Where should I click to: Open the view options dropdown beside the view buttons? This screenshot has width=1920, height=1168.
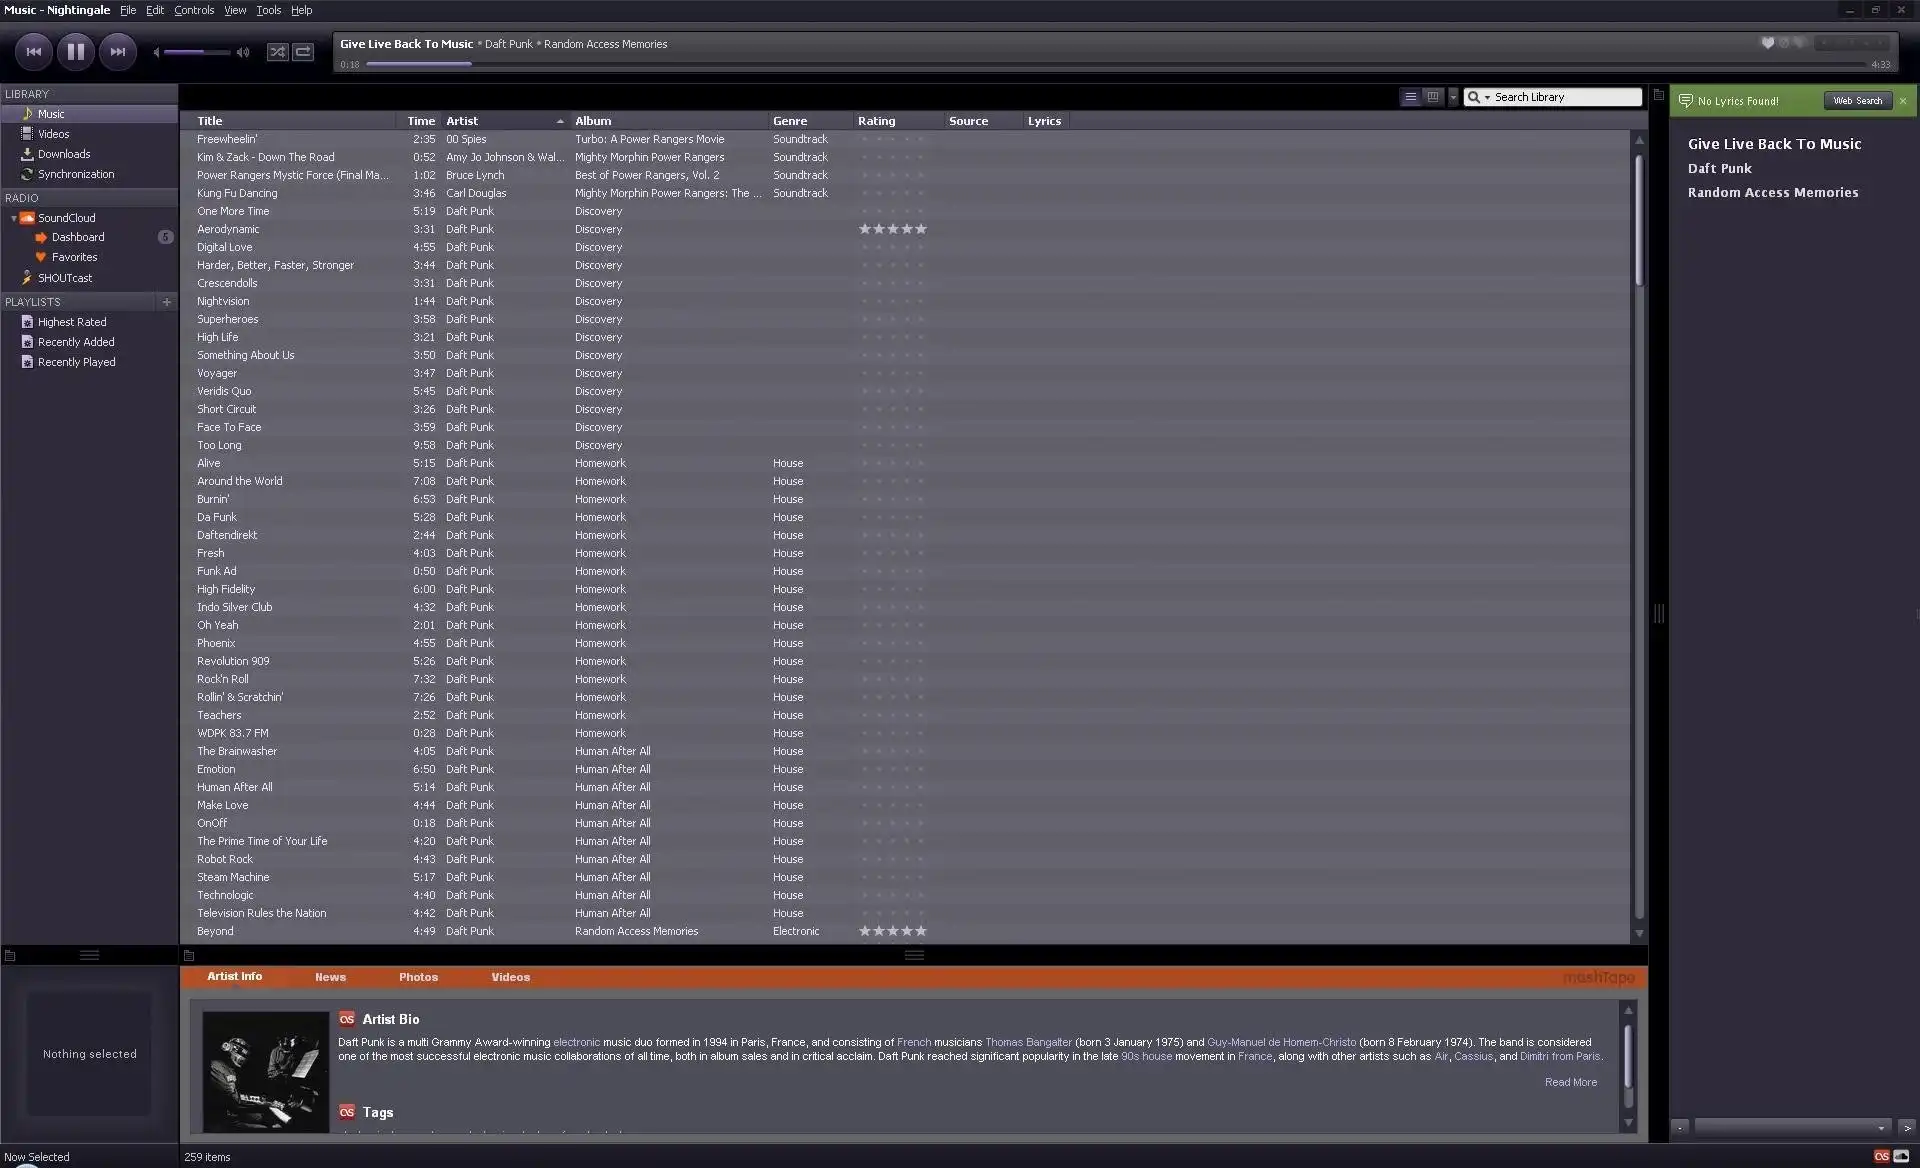tap(1453, 97)
